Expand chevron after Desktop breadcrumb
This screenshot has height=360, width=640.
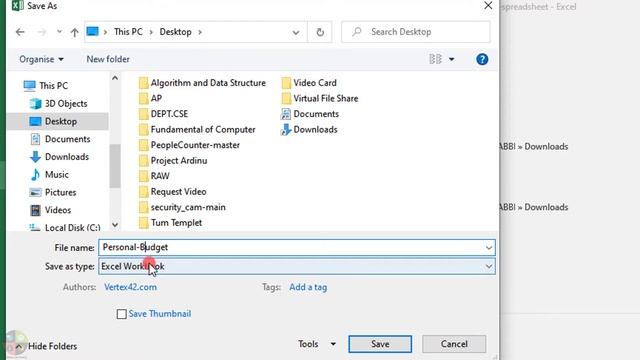coord(200,32)
